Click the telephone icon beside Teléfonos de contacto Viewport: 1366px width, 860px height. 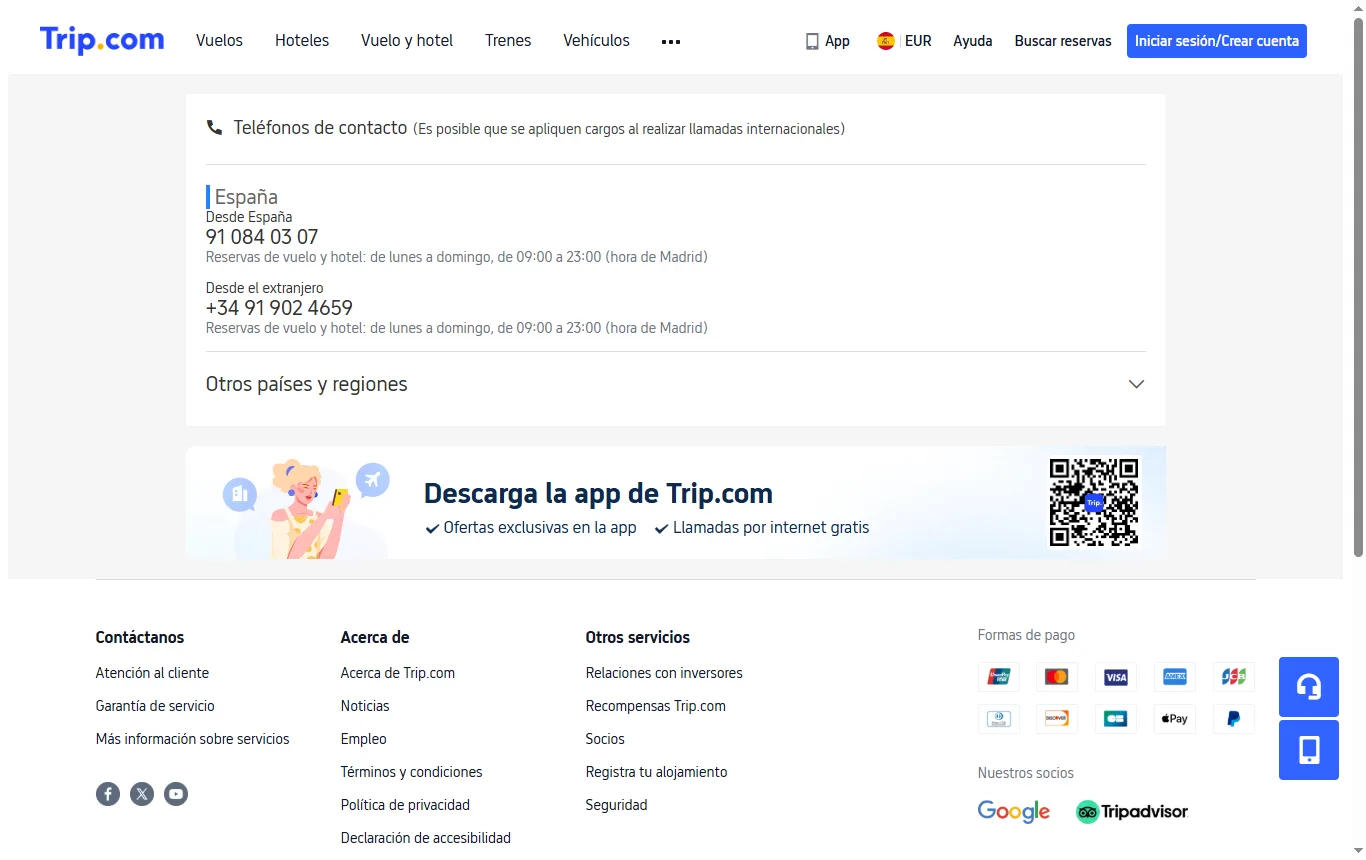tap(214, 128)
